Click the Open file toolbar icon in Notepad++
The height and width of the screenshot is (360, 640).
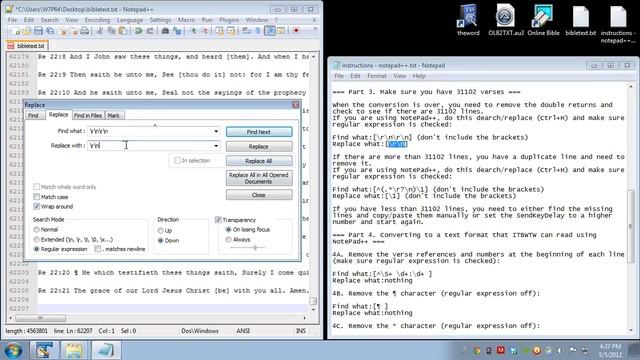27,31
